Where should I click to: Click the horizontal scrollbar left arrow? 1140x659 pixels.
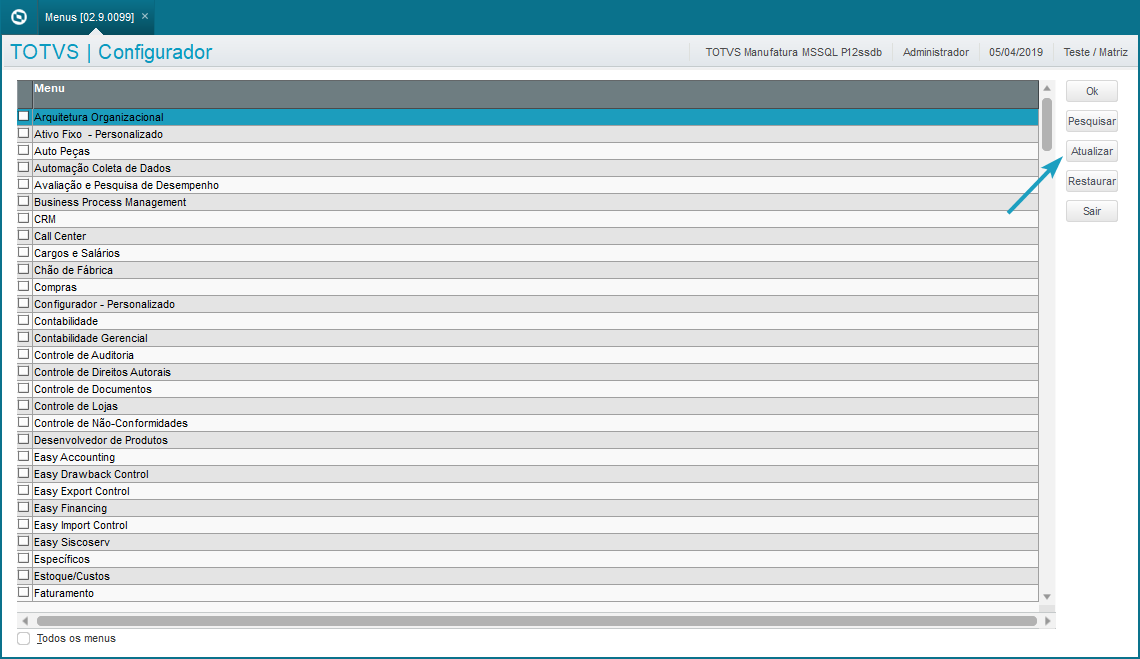pyautogui.click(x=25, y=621)
